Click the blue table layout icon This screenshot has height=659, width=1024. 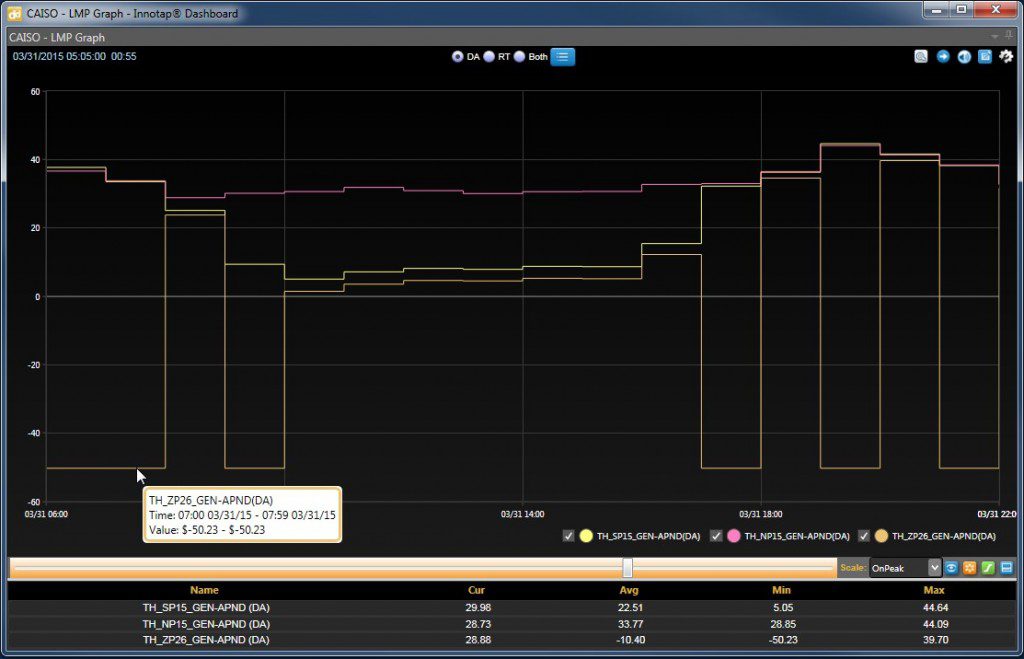point(1006,568)
